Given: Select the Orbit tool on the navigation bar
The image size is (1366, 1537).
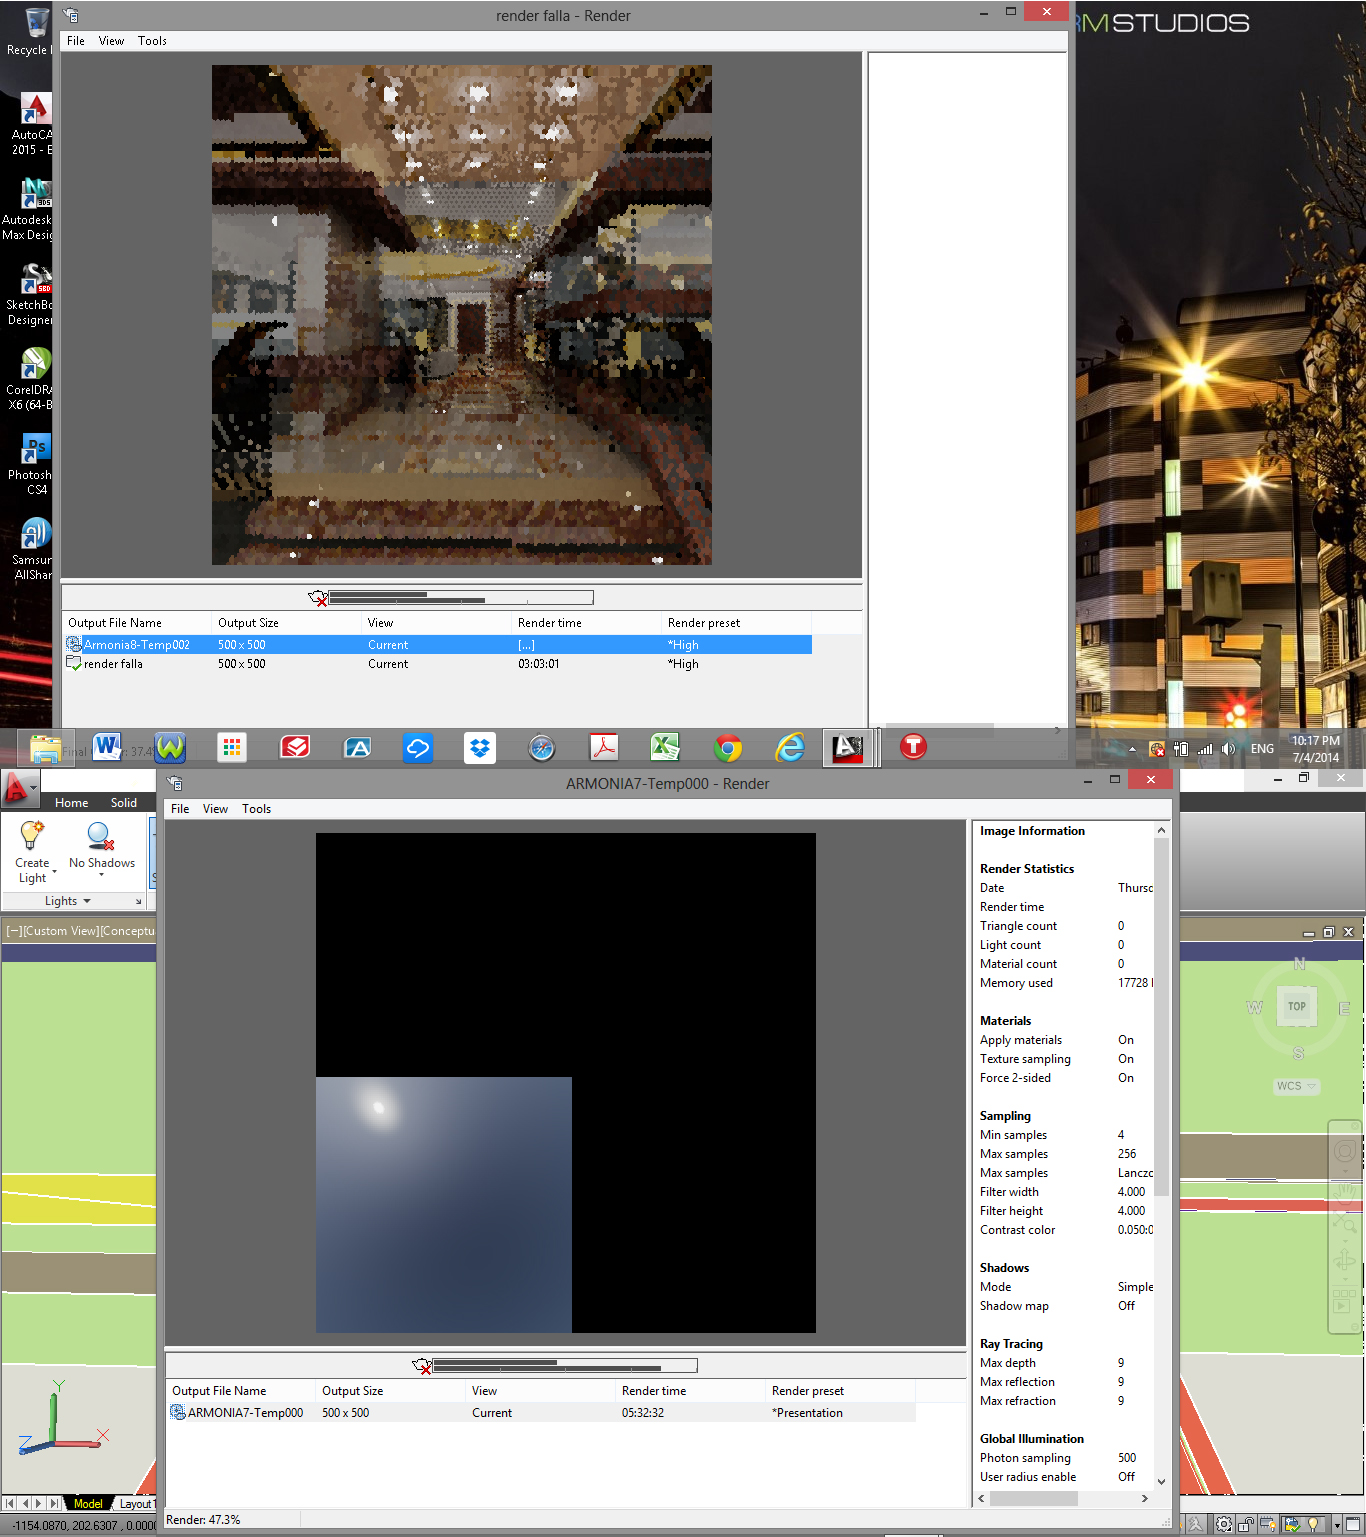Looking at the screenshot, I should [1344, 1257].
